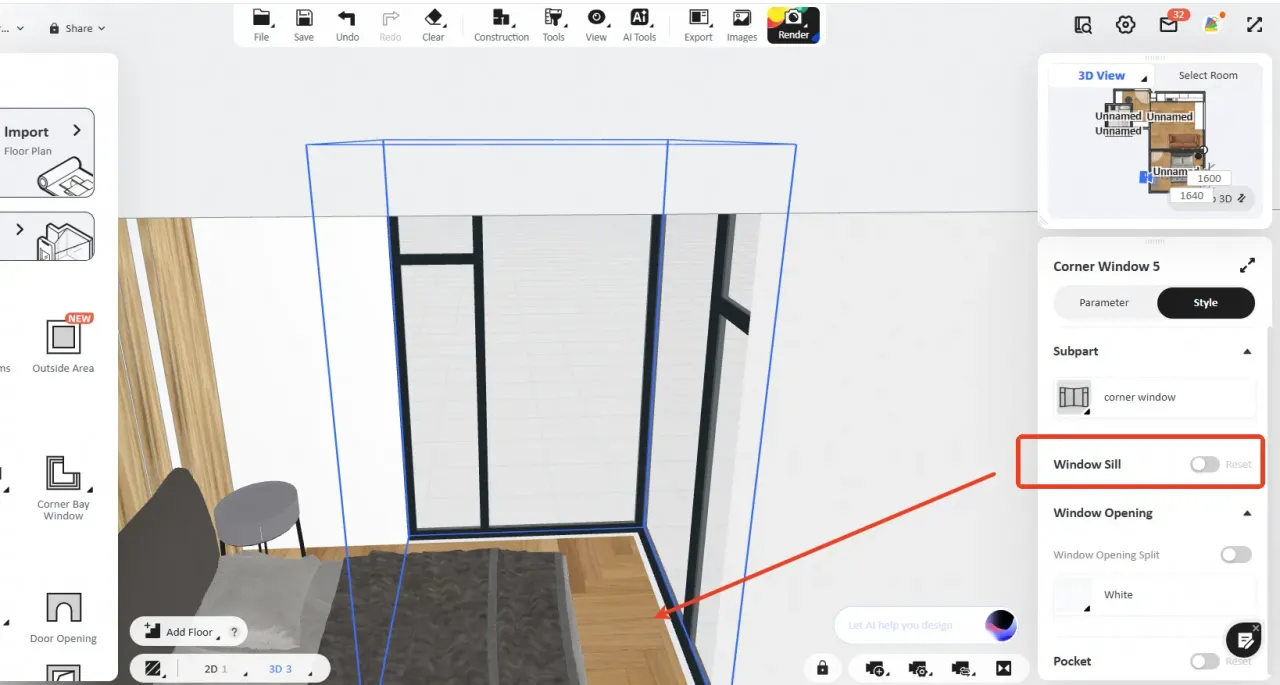
Task: Click the AI help design input field
Action: click(x=905, y=625)
